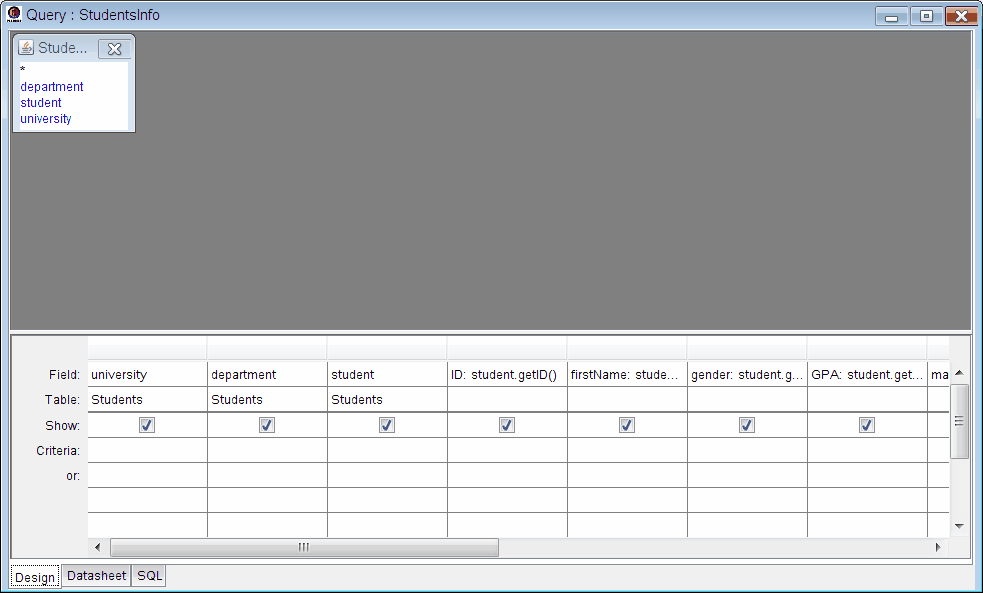Uncheck Show for student column
The width and height of the screenshot is (983, 593).
click(x=387, y=425)
